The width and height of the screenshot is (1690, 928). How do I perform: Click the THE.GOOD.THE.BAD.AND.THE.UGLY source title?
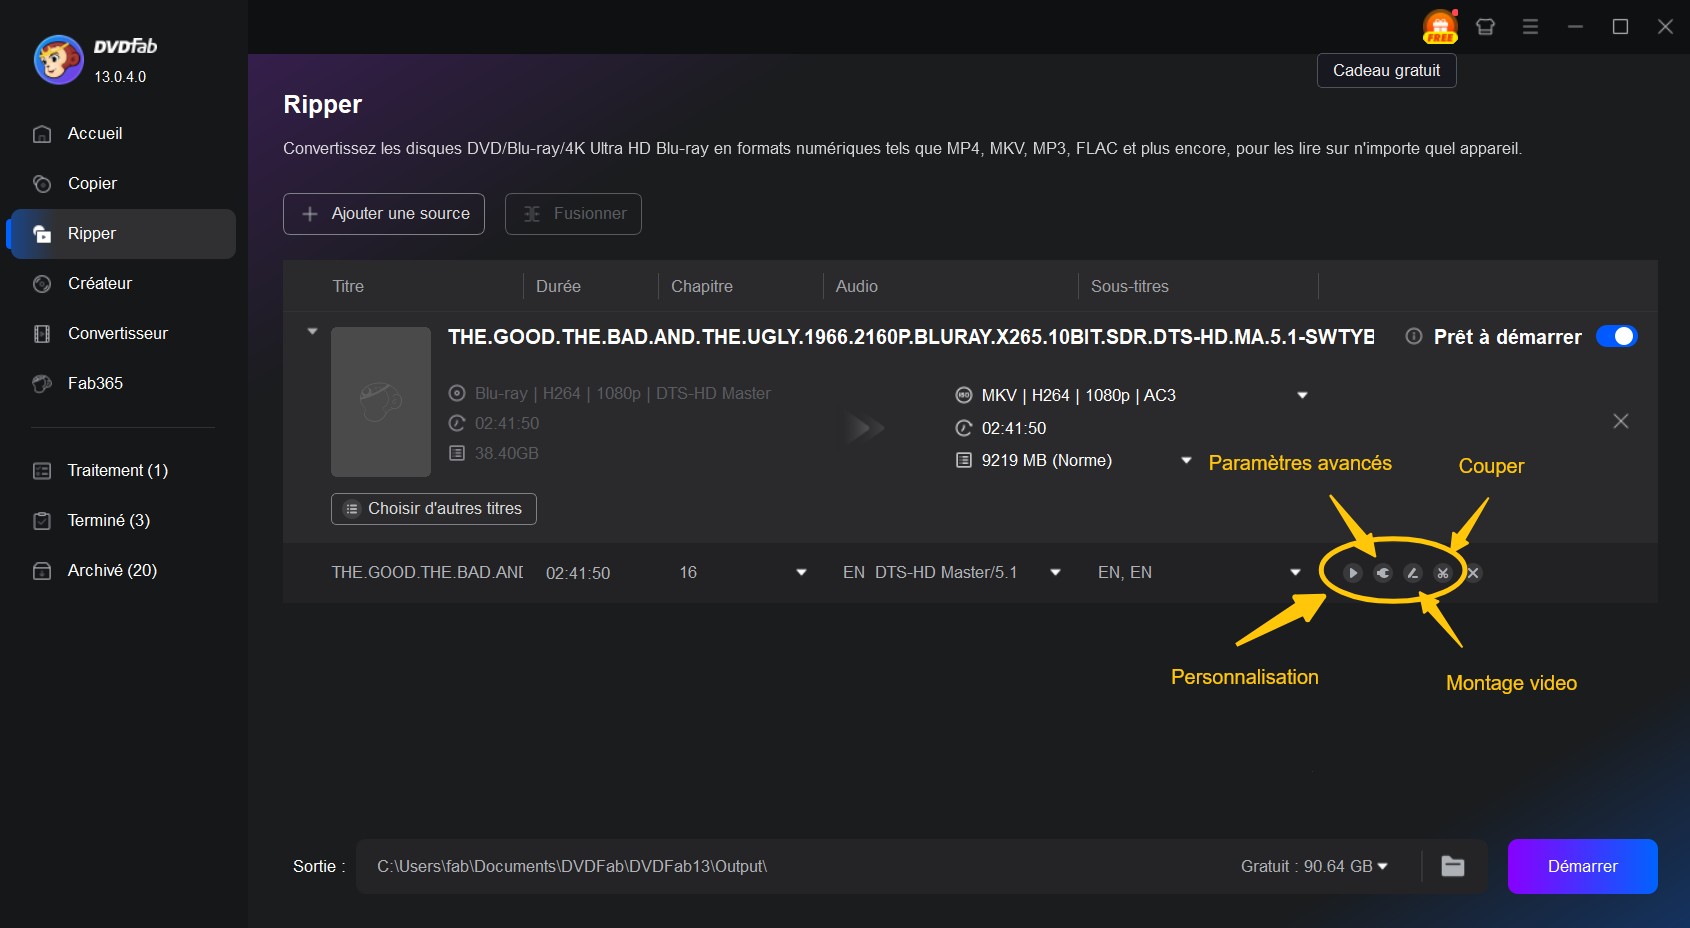click(x=911, y=337)
